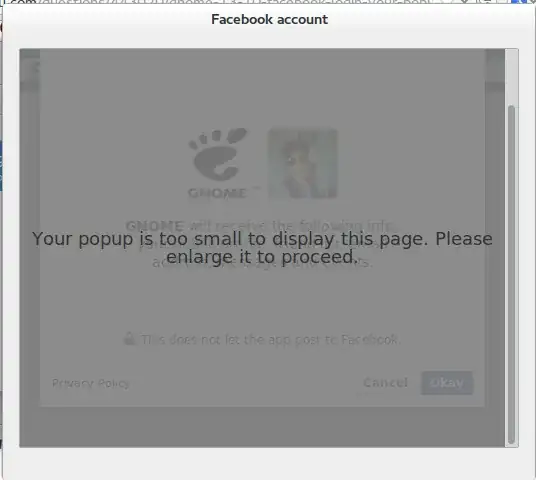Click the 'enlarge it to proceed' text line
Image resolution: width=536 pixels, height=480 pixels.
[x=262, y=257]
